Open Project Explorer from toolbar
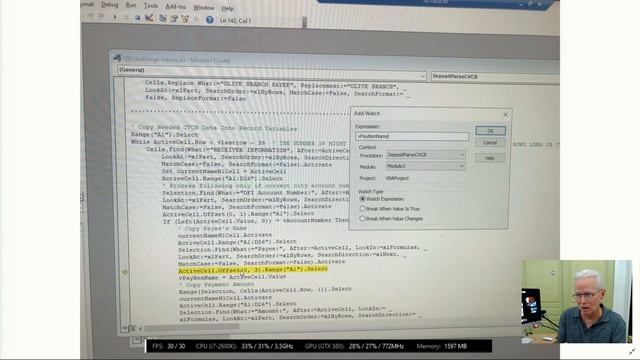Viewport: 640px width, 360px height. (x=163, y=18)
